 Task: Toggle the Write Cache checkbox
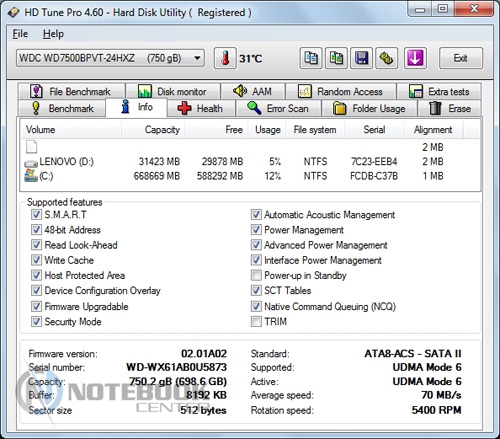[x=36, y=260]
